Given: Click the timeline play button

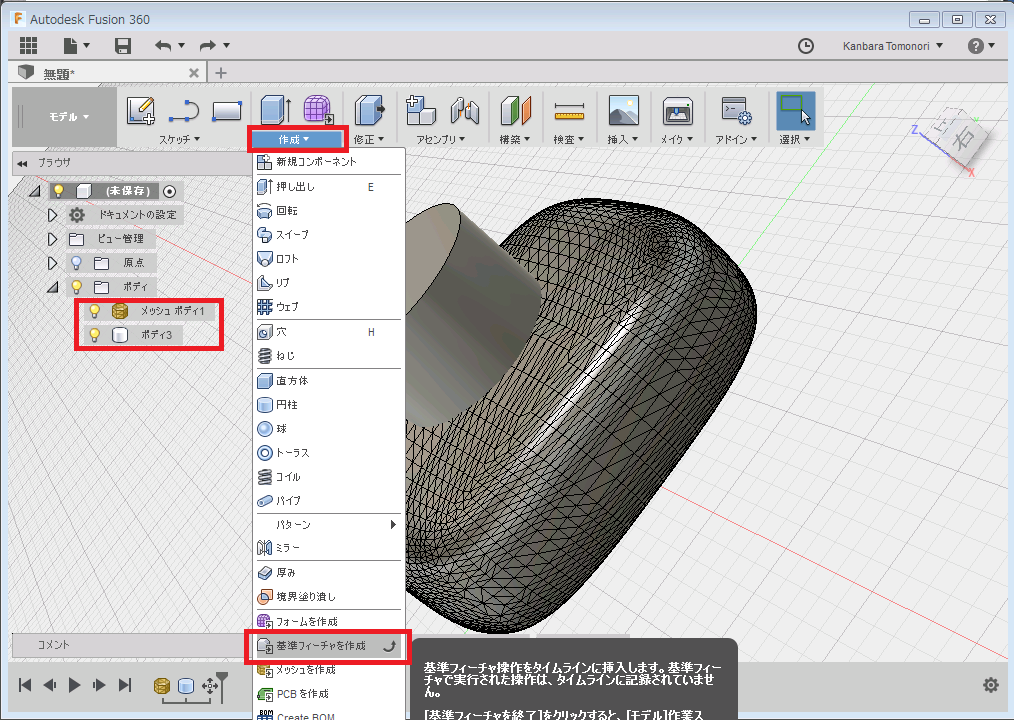Looking at the screenshot, I should coord(74,685).
